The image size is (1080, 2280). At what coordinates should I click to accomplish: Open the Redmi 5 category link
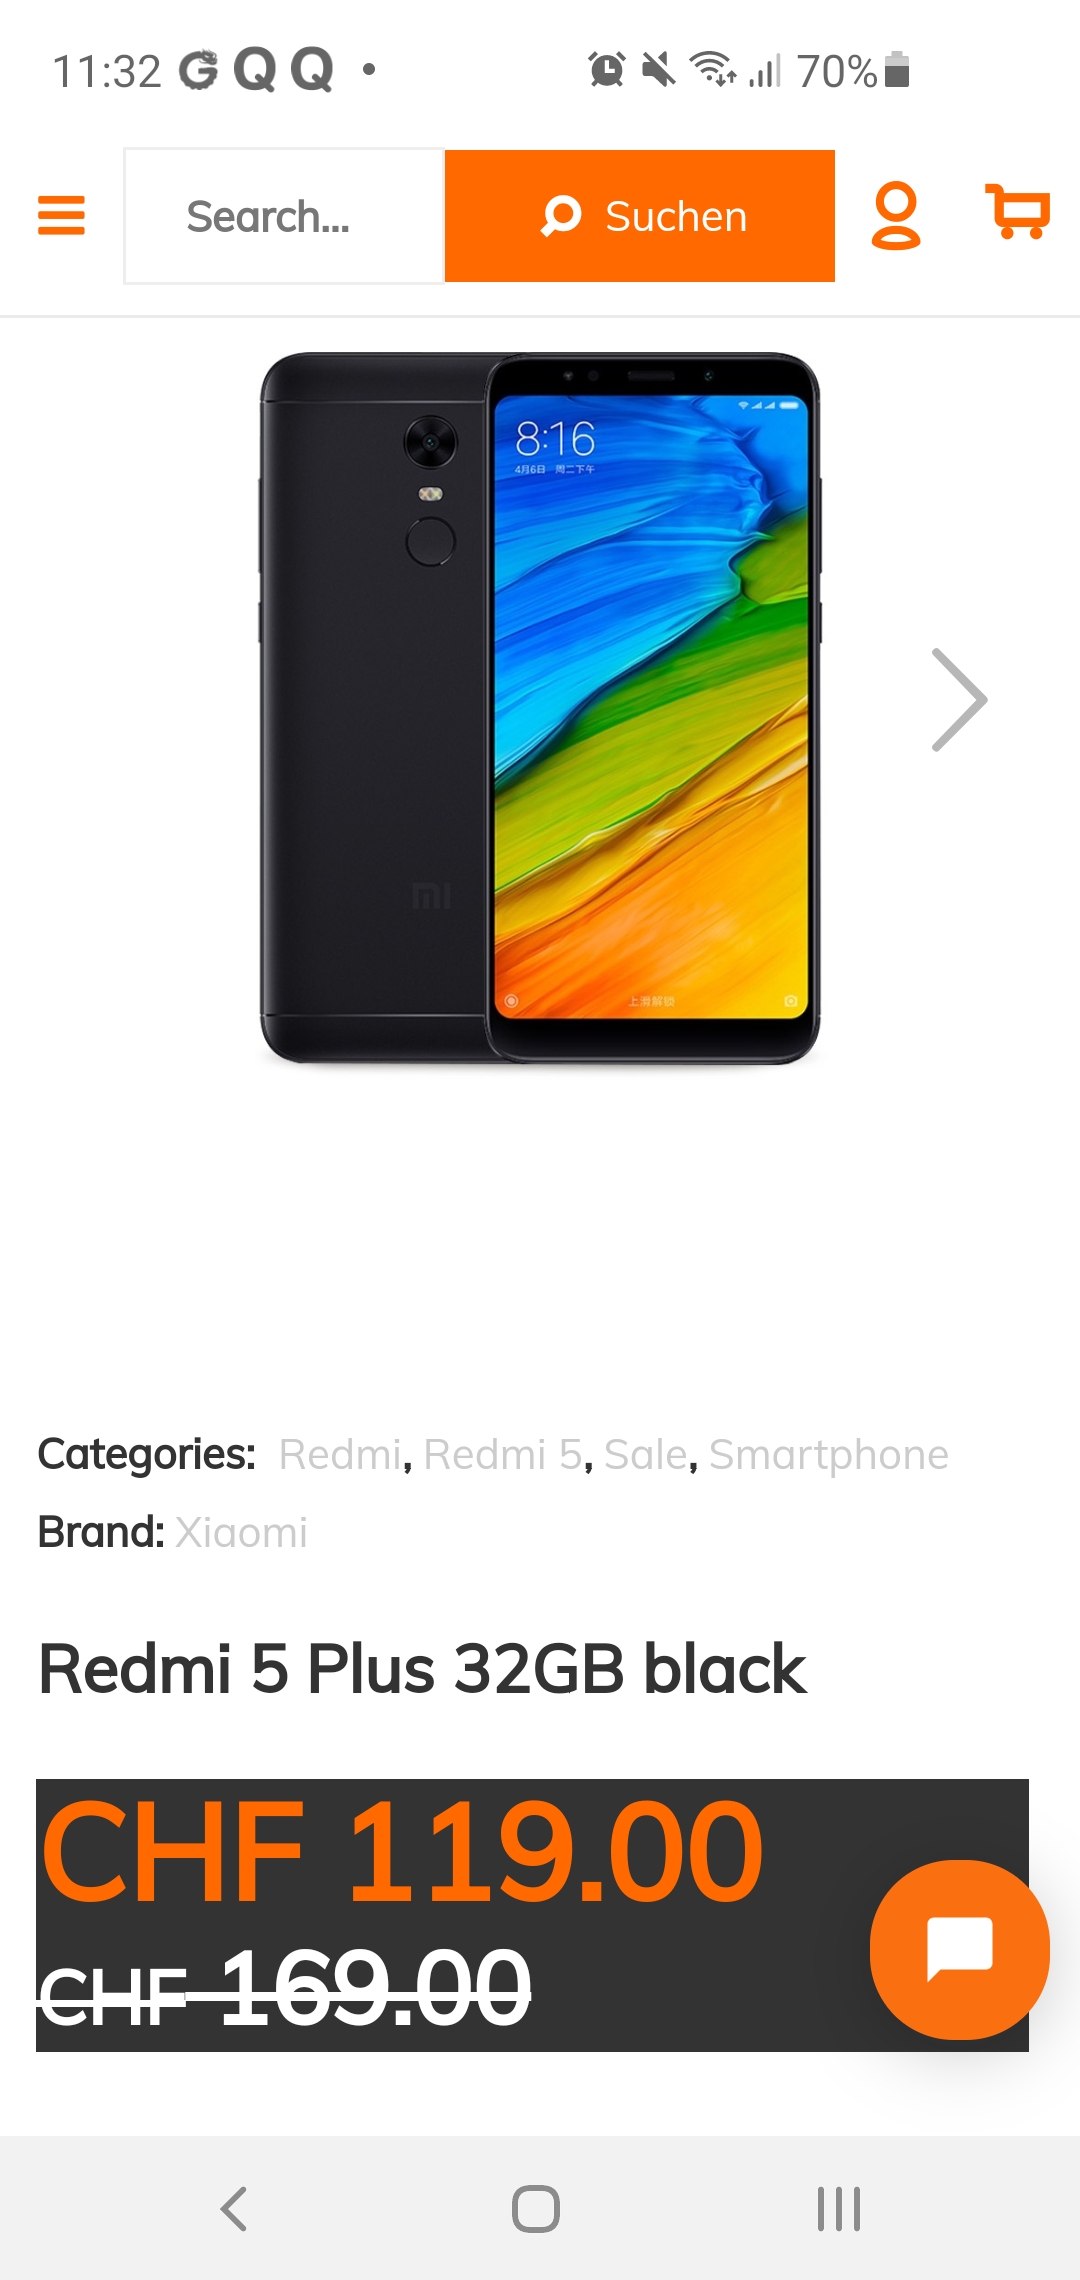503,1455
